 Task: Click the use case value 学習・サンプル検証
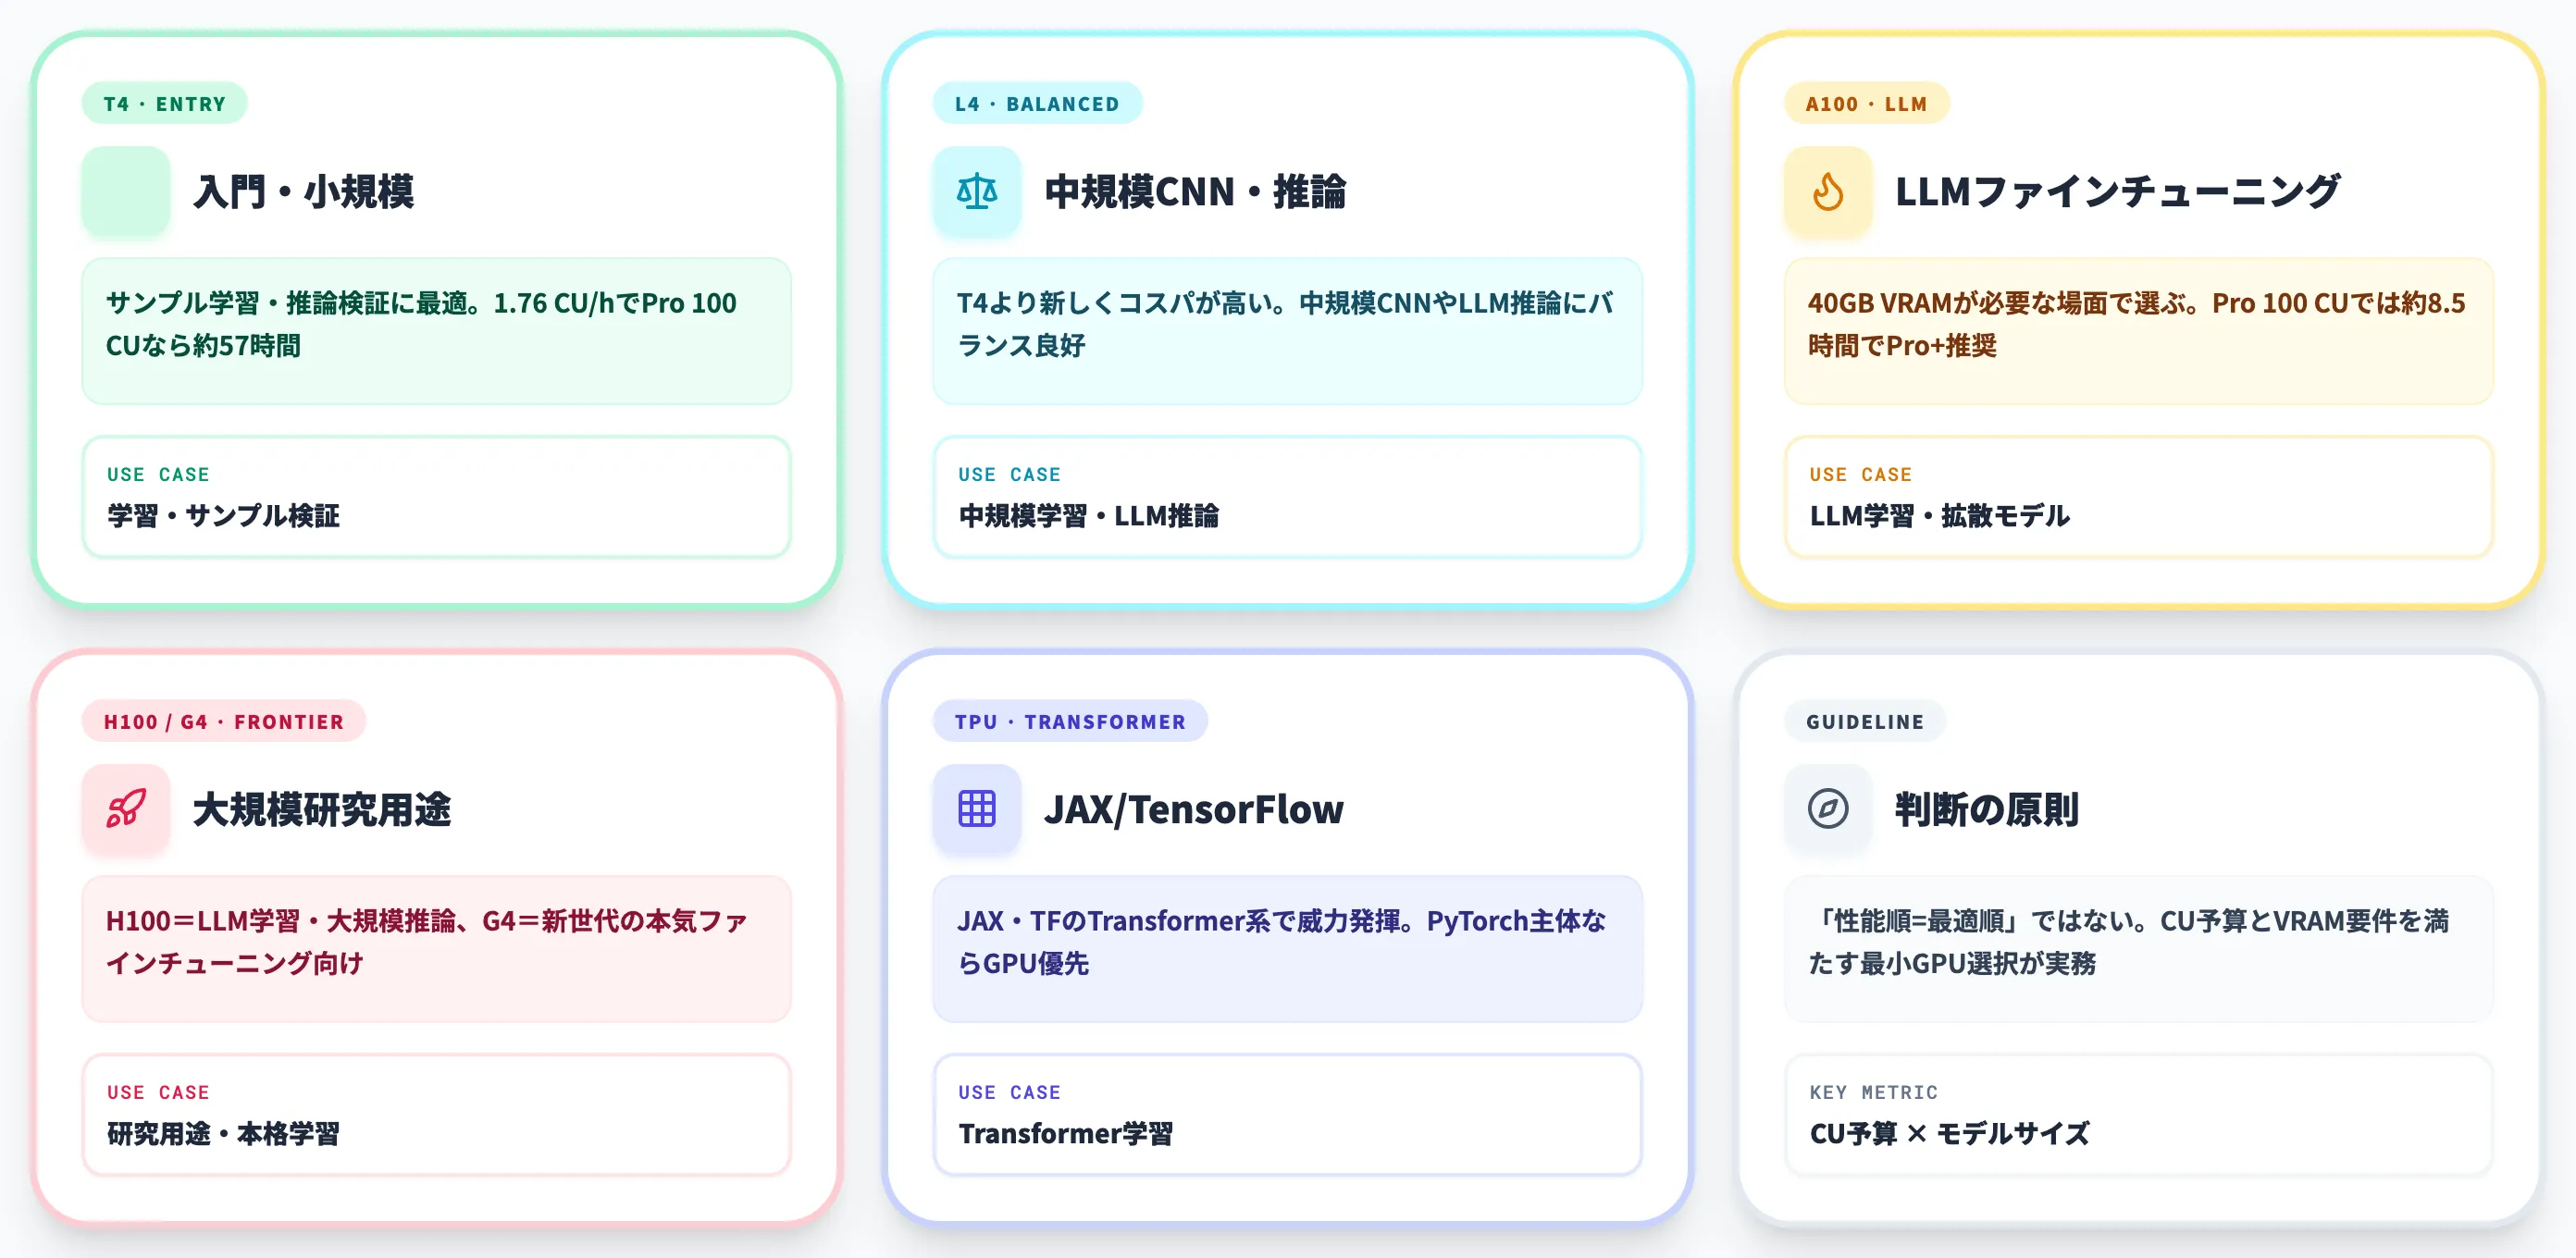click(223, 515)
